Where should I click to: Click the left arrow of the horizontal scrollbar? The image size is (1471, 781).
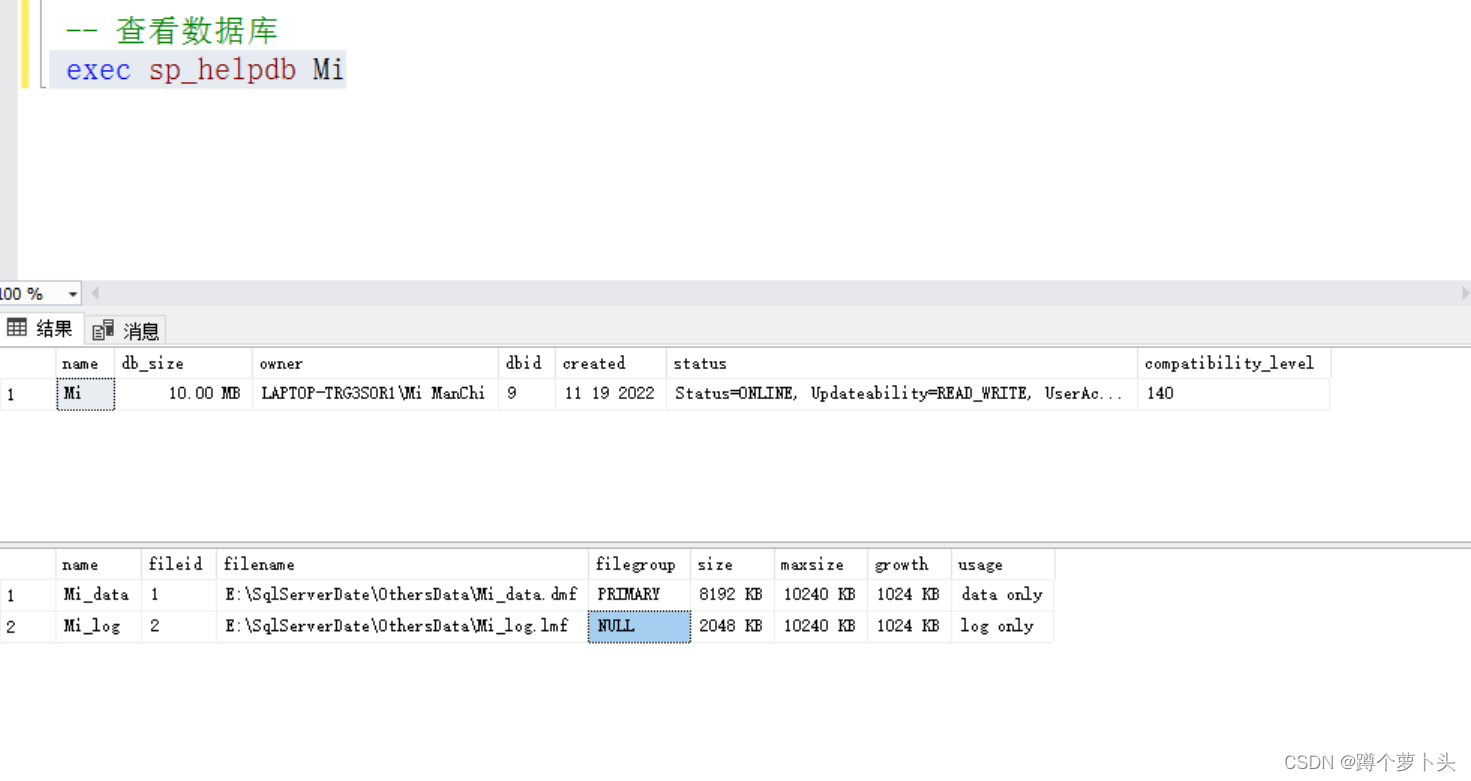point(94,292)
